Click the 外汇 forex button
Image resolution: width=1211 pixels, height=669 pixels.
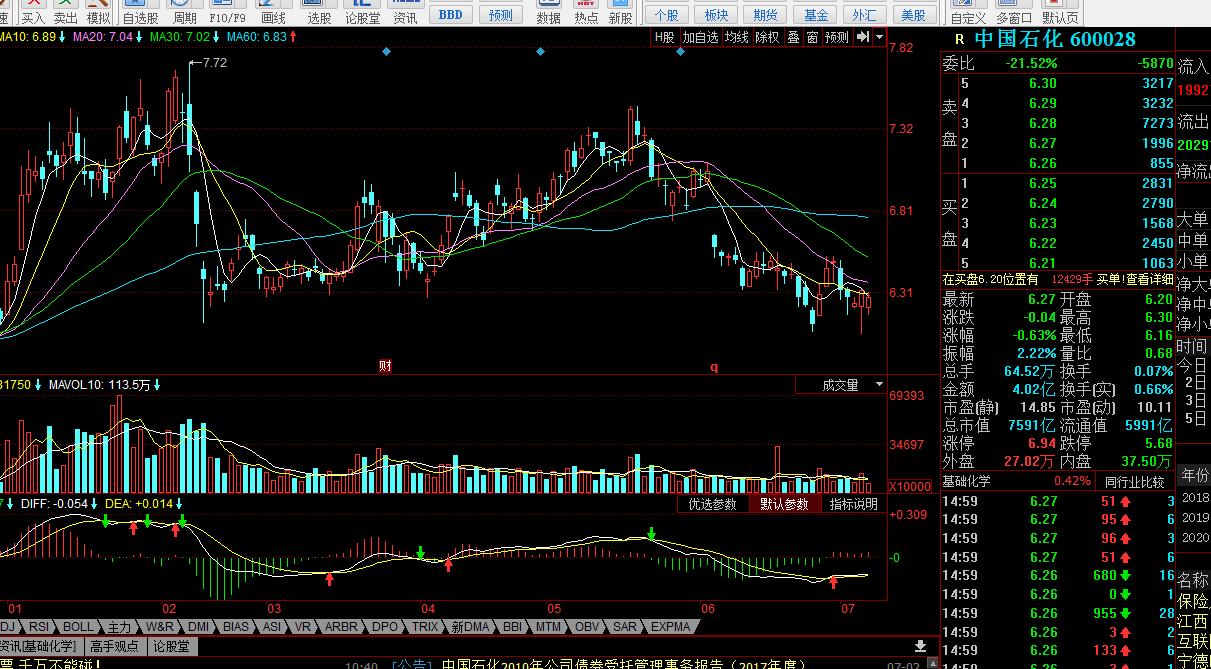[865, 14]
